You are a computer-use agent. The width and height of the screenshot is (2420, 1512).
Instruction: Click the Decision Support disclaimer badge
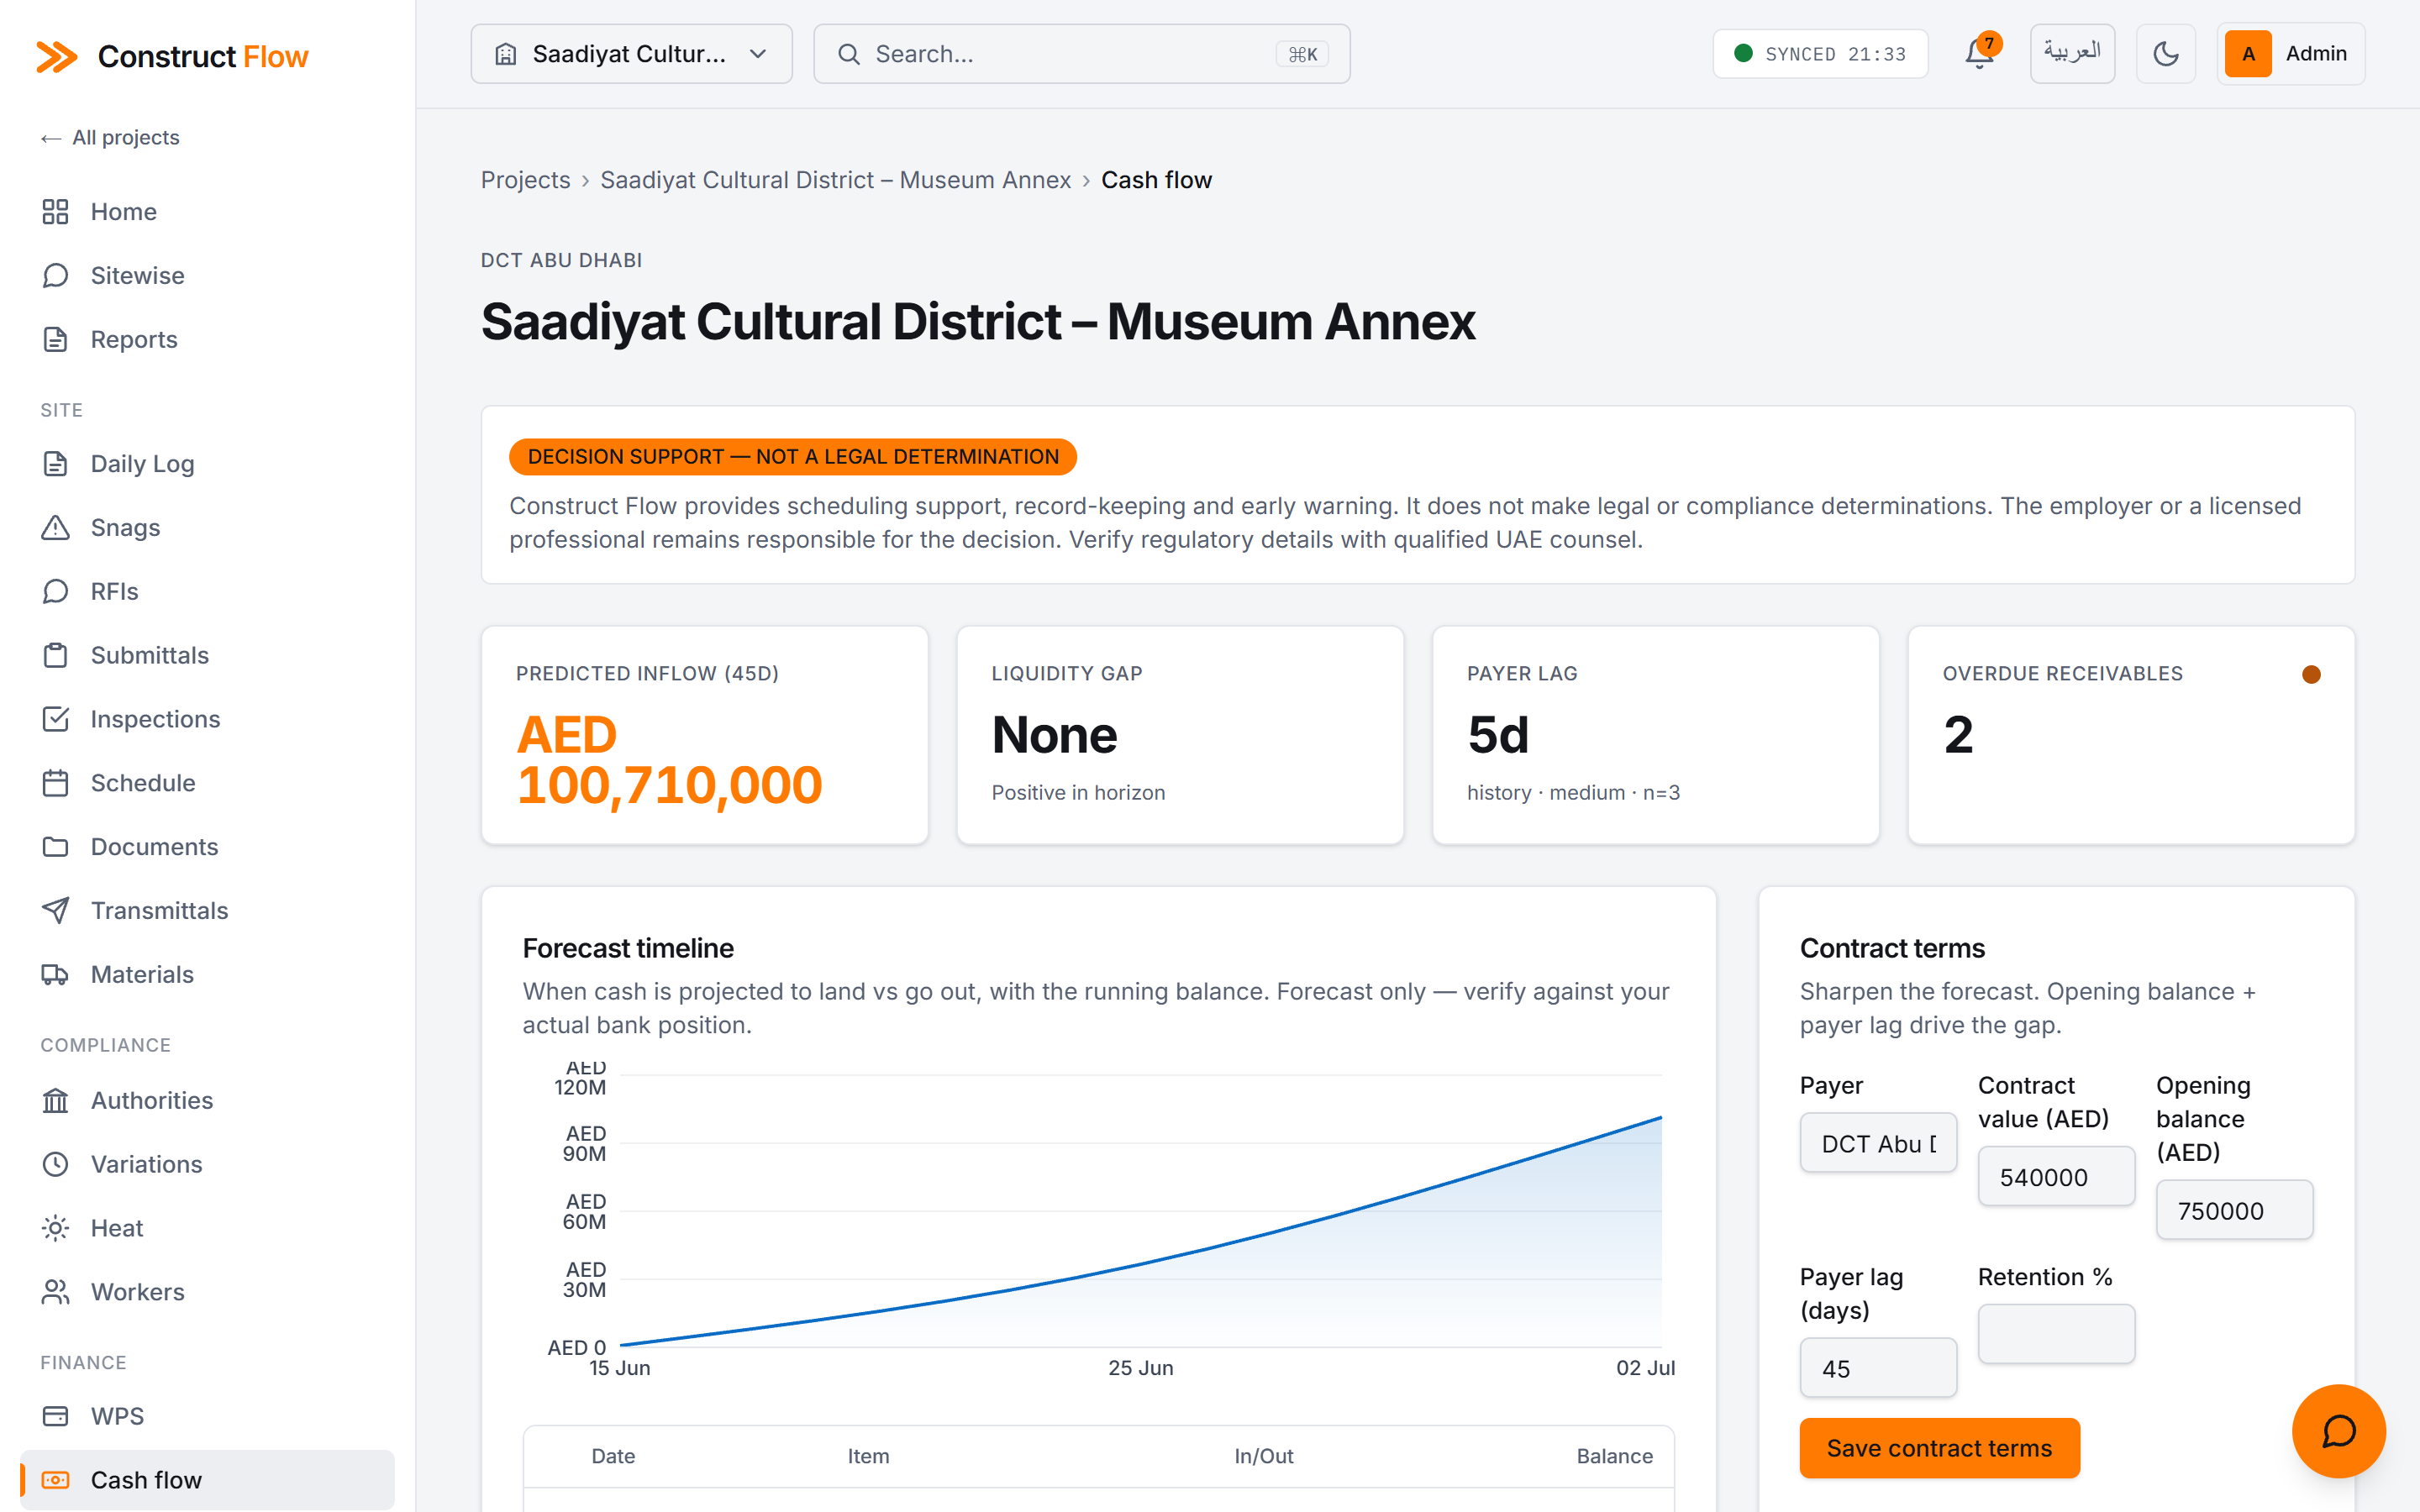[792, 457]
